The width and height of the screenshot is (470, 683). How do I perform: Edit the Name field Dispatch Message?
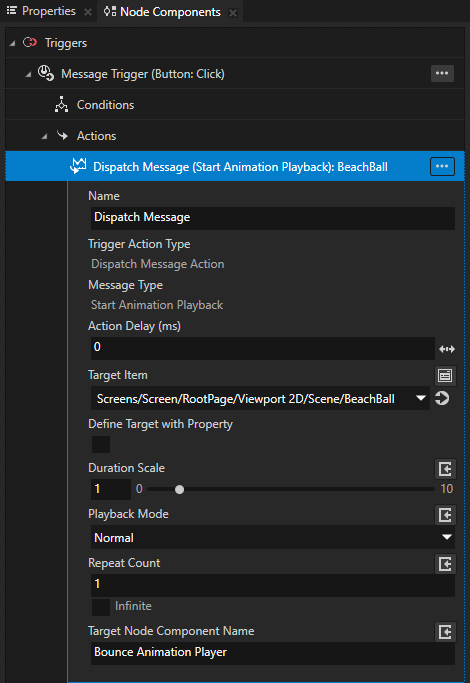(273, 218)
